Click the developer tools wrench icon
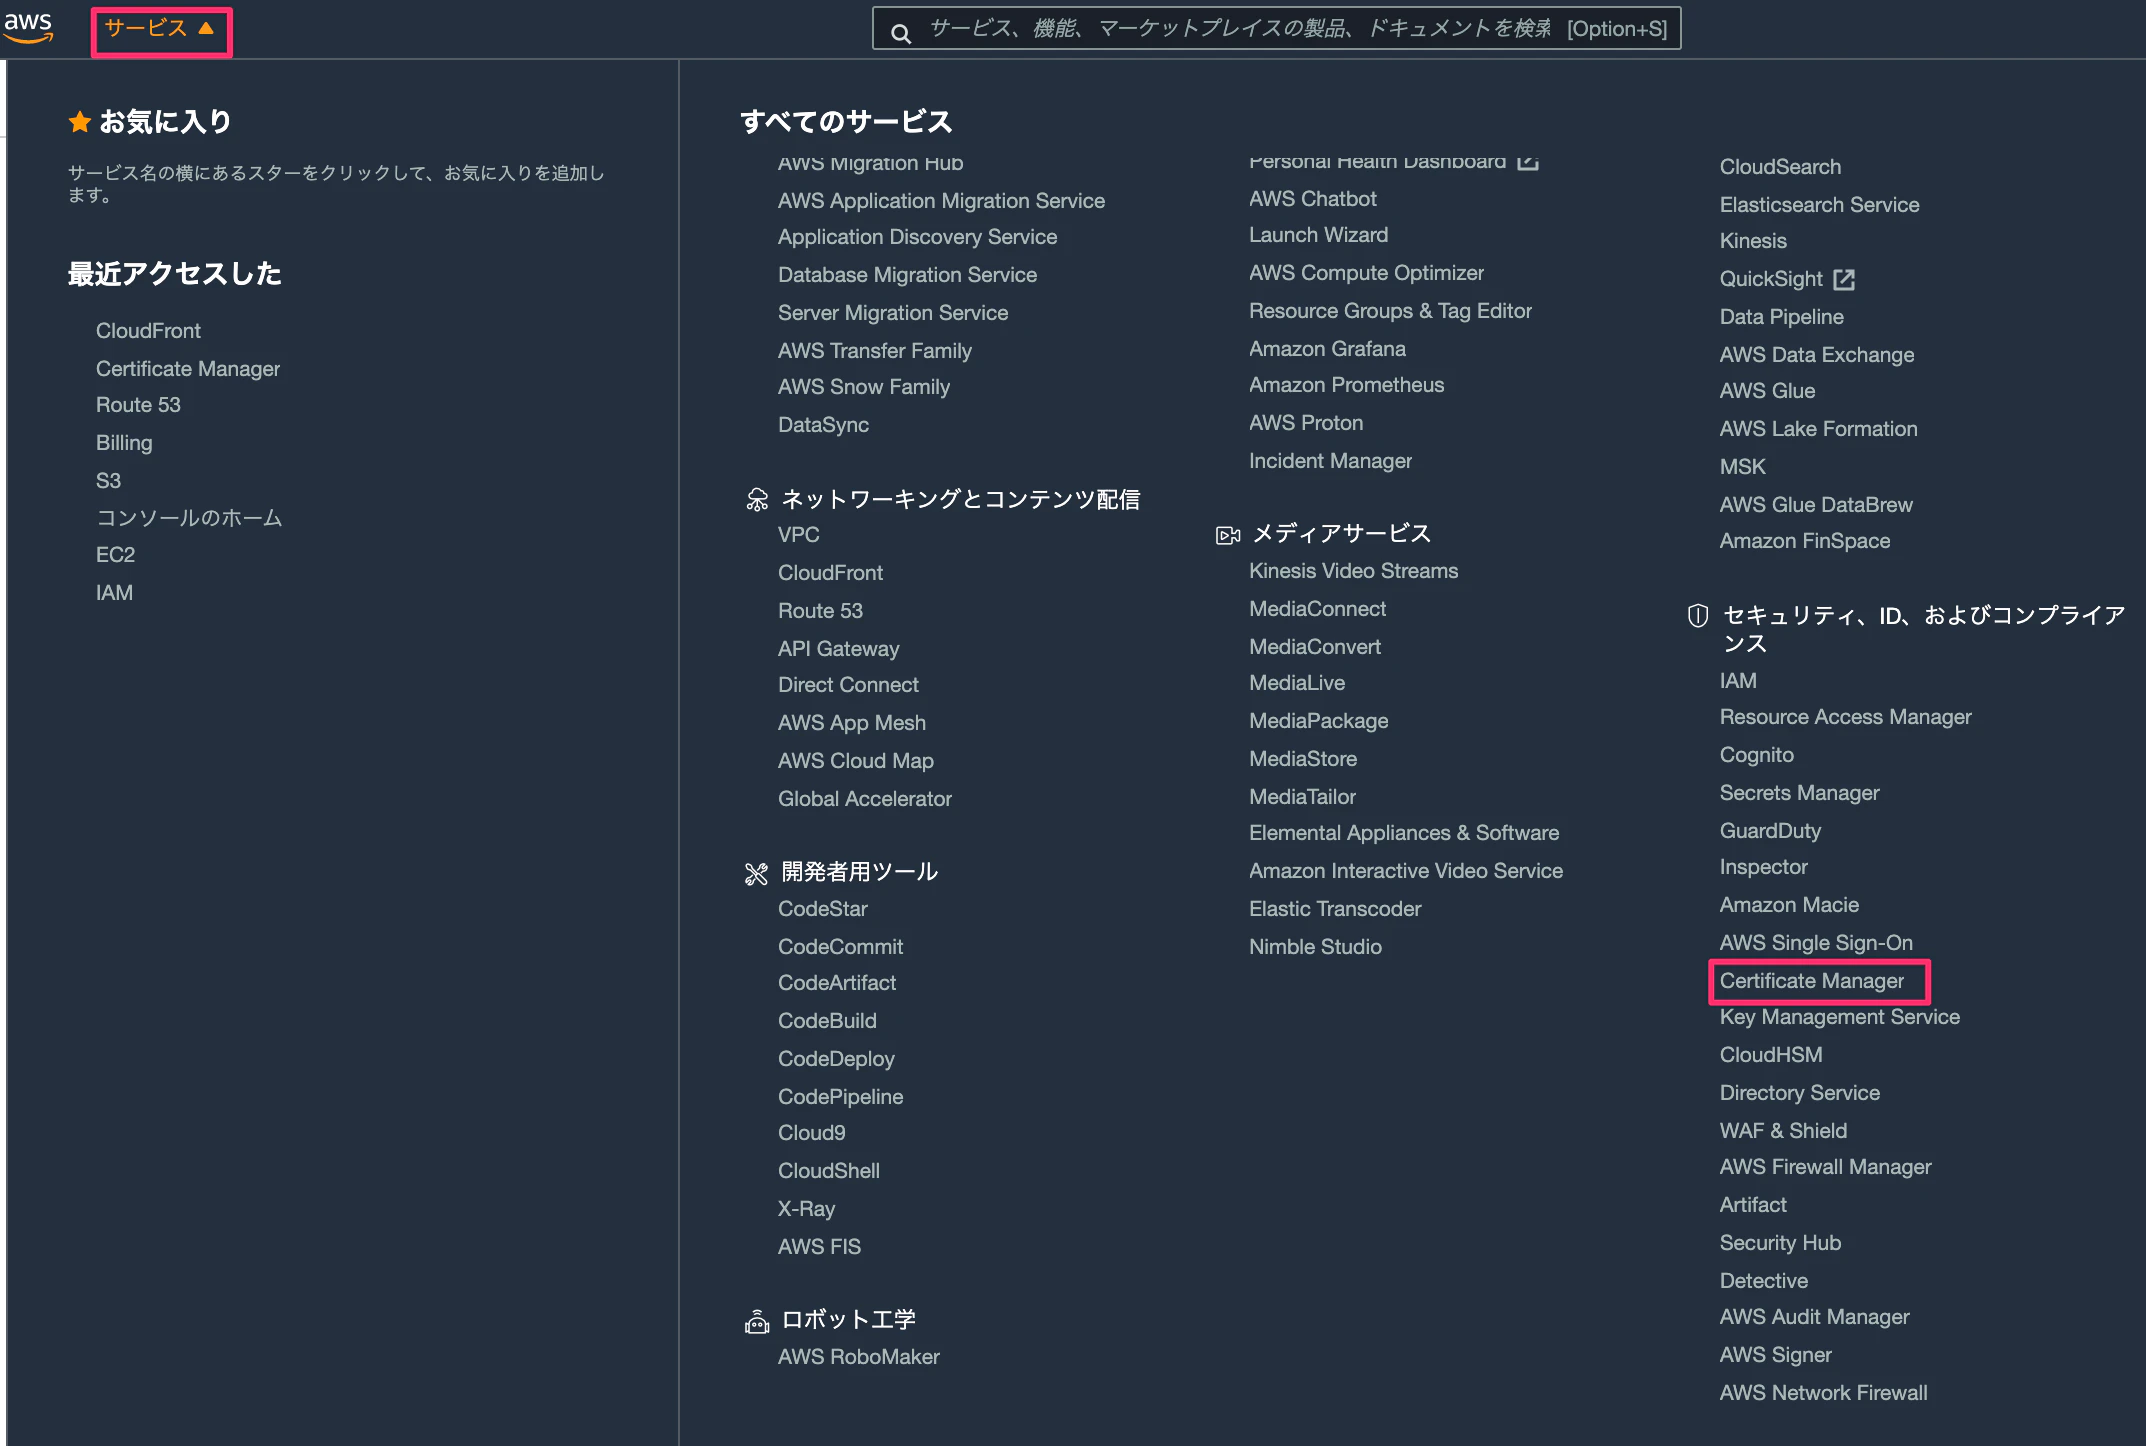2146x1446 pixels. coord(756,874)
